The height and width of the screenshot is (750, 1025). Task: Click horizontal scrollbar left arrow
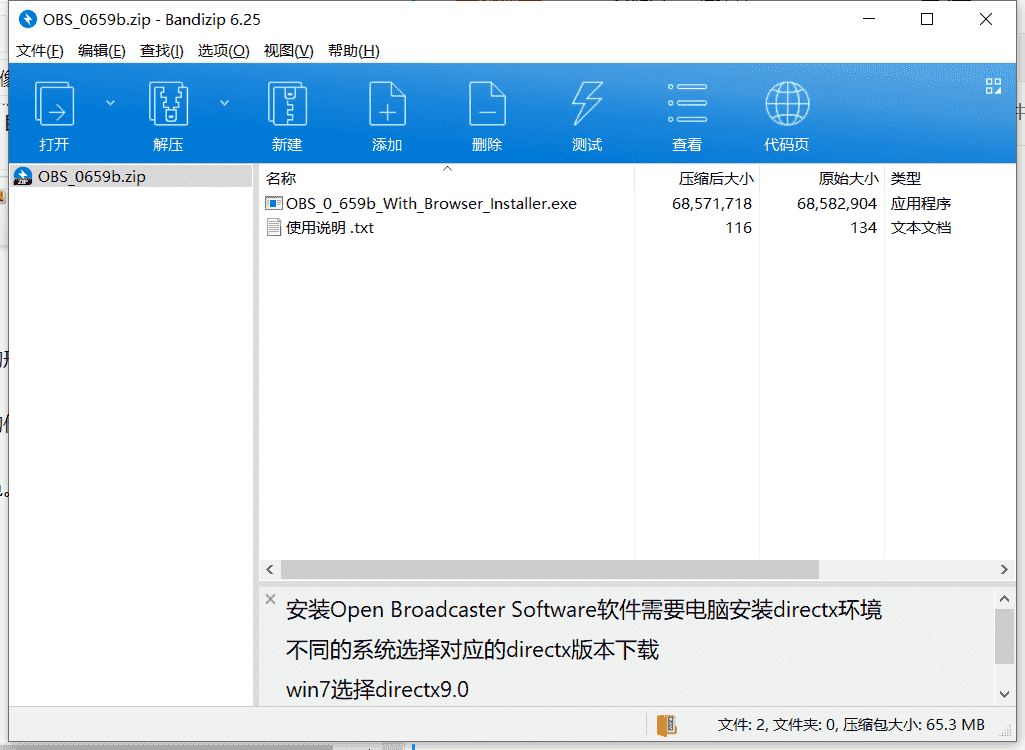pos(270,570)
